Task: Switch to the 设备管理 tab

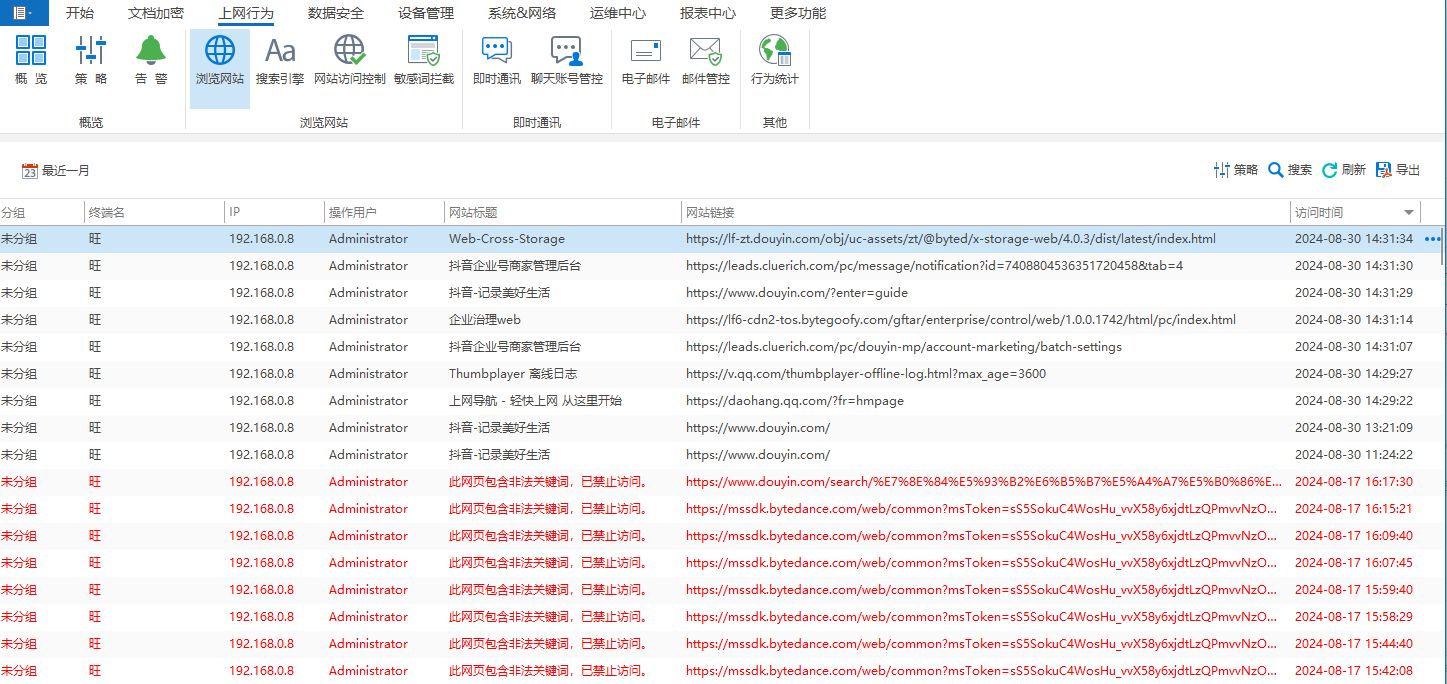Action: click(x=426, y=13)
